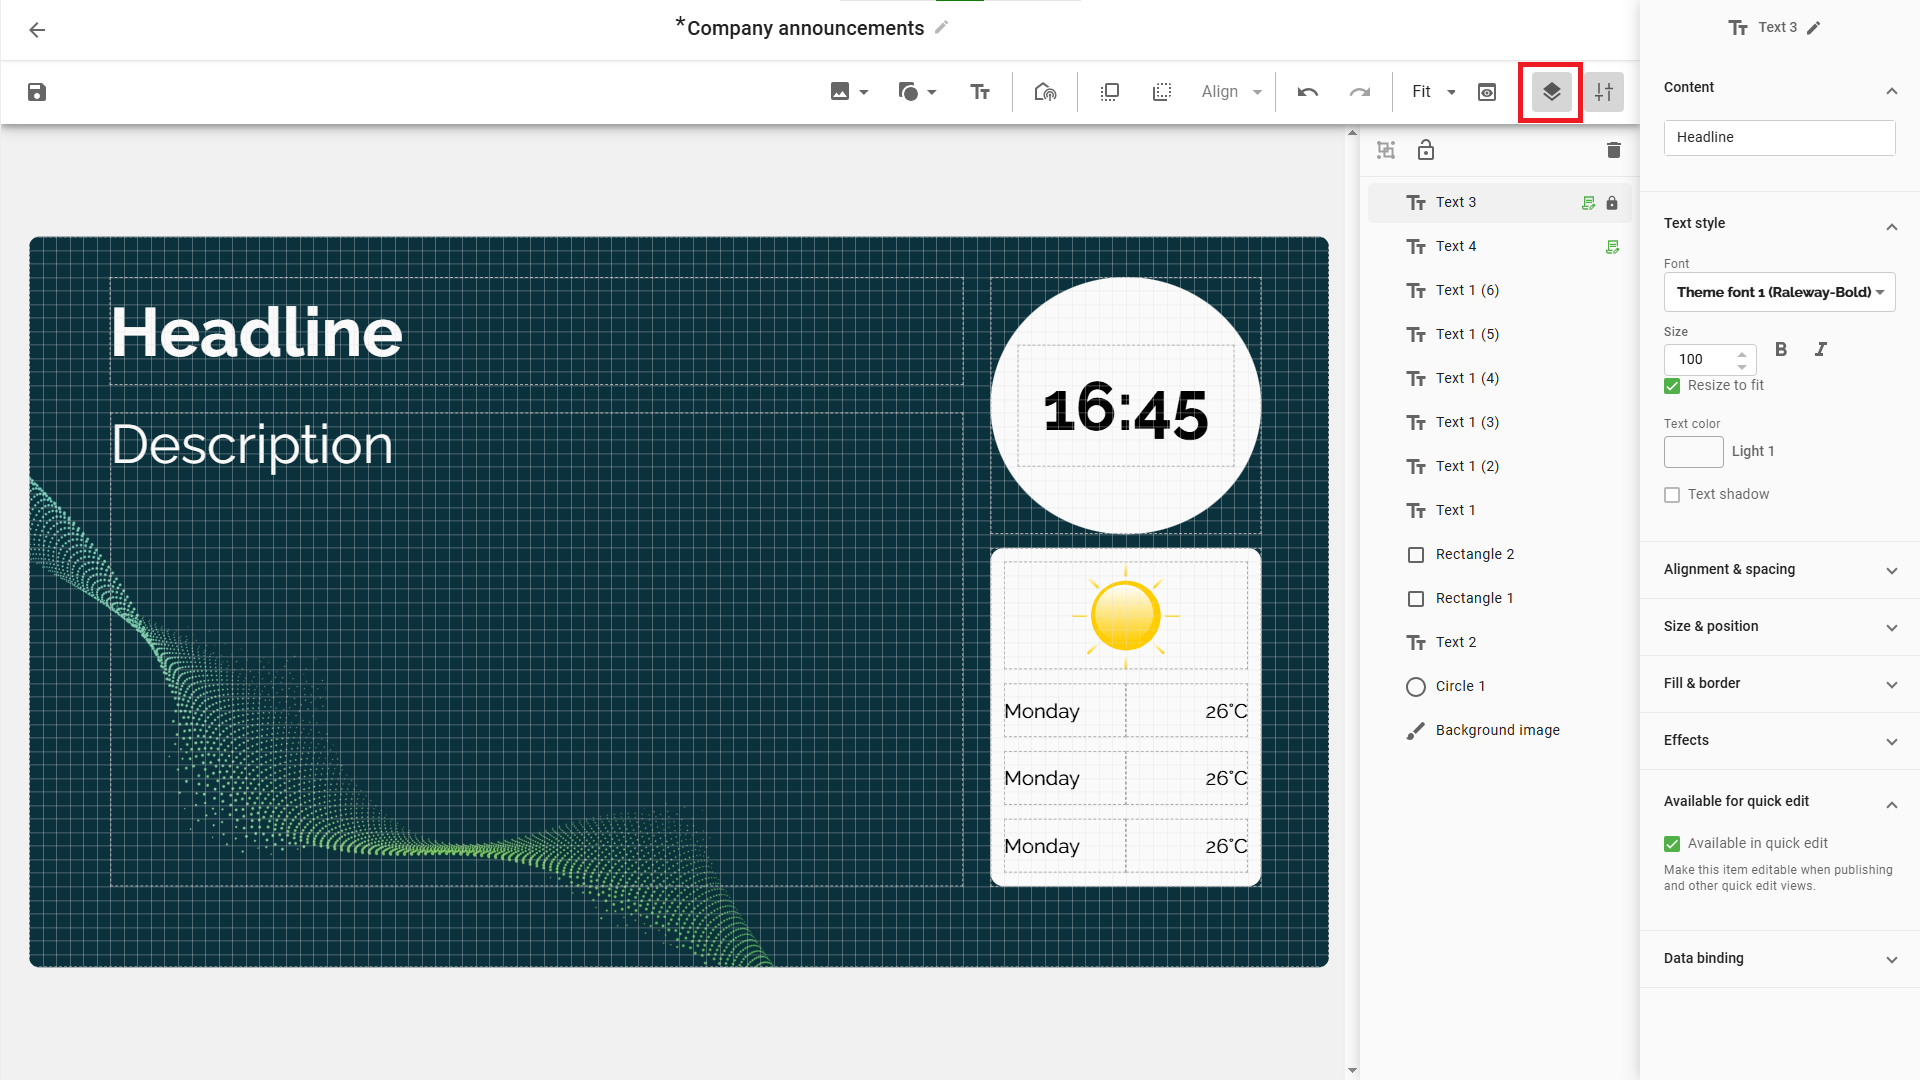Undo the last action

[x=1308, y=92]
